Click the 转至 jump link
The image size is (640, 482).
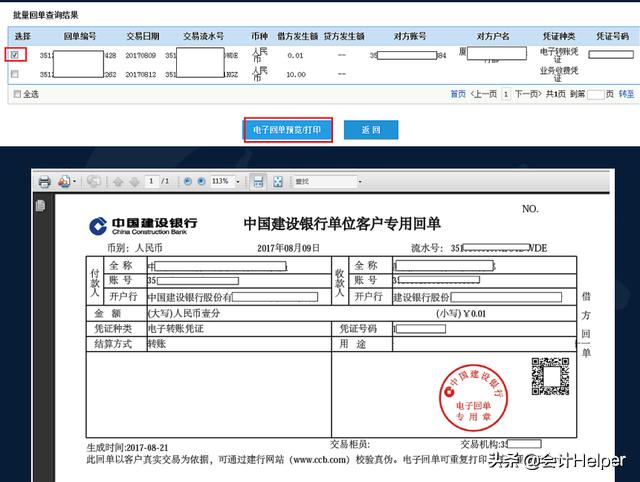pyautogui.click(x=626, y=94)
